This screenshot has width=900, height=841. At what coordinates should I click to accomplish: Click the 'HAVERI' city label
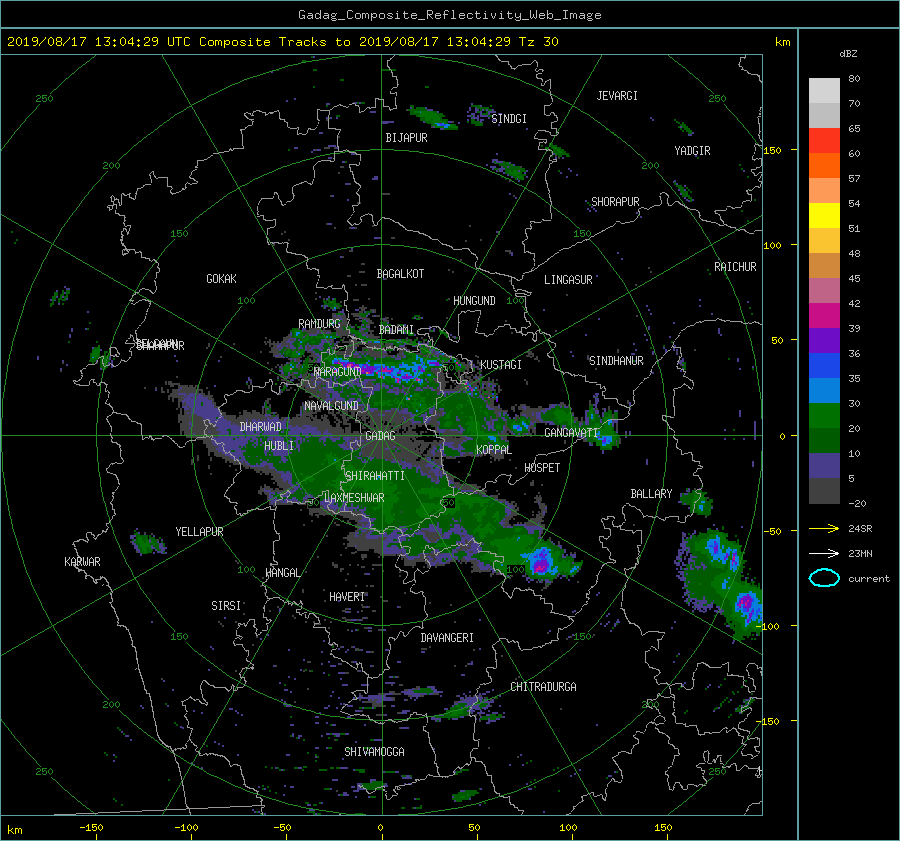[x=347, y=598]
